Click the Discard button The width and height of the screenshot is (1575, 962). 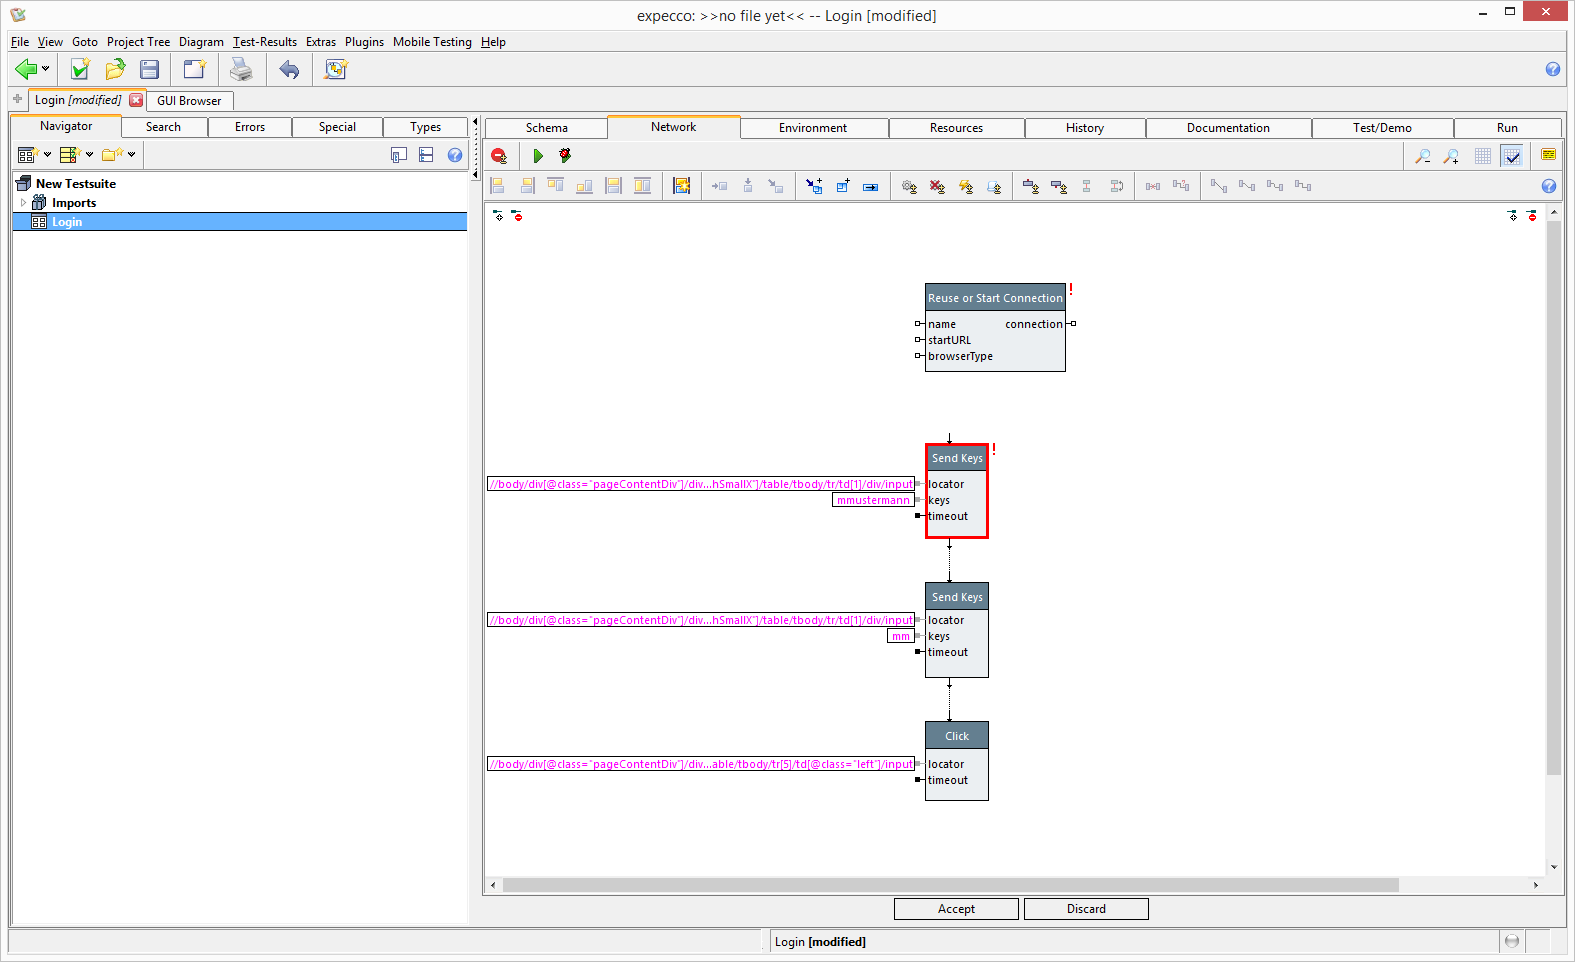1085,909
